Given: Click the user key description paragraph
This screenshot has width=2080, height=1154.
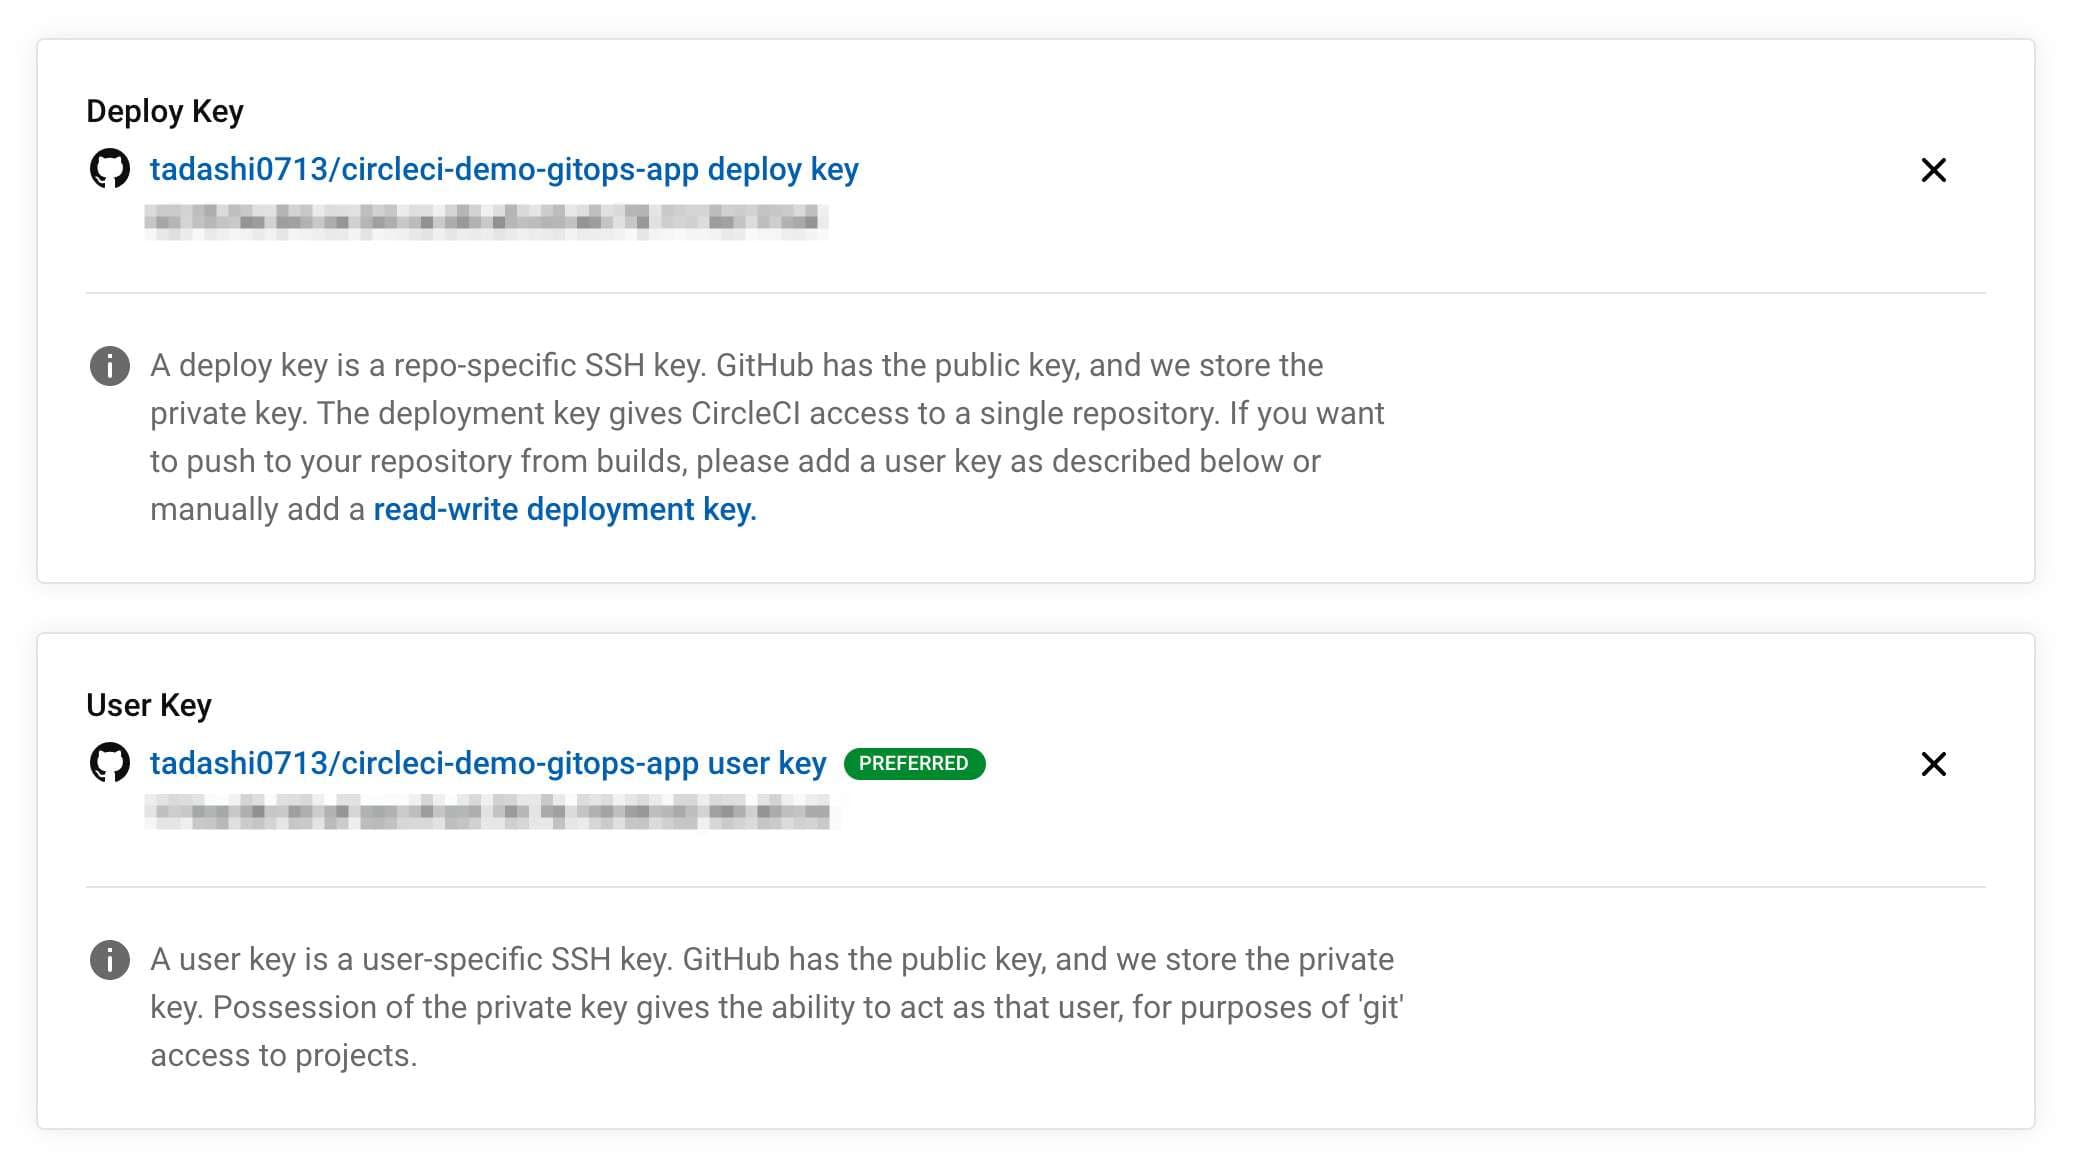Looking at the screenshot, I should coord(777,1007).
